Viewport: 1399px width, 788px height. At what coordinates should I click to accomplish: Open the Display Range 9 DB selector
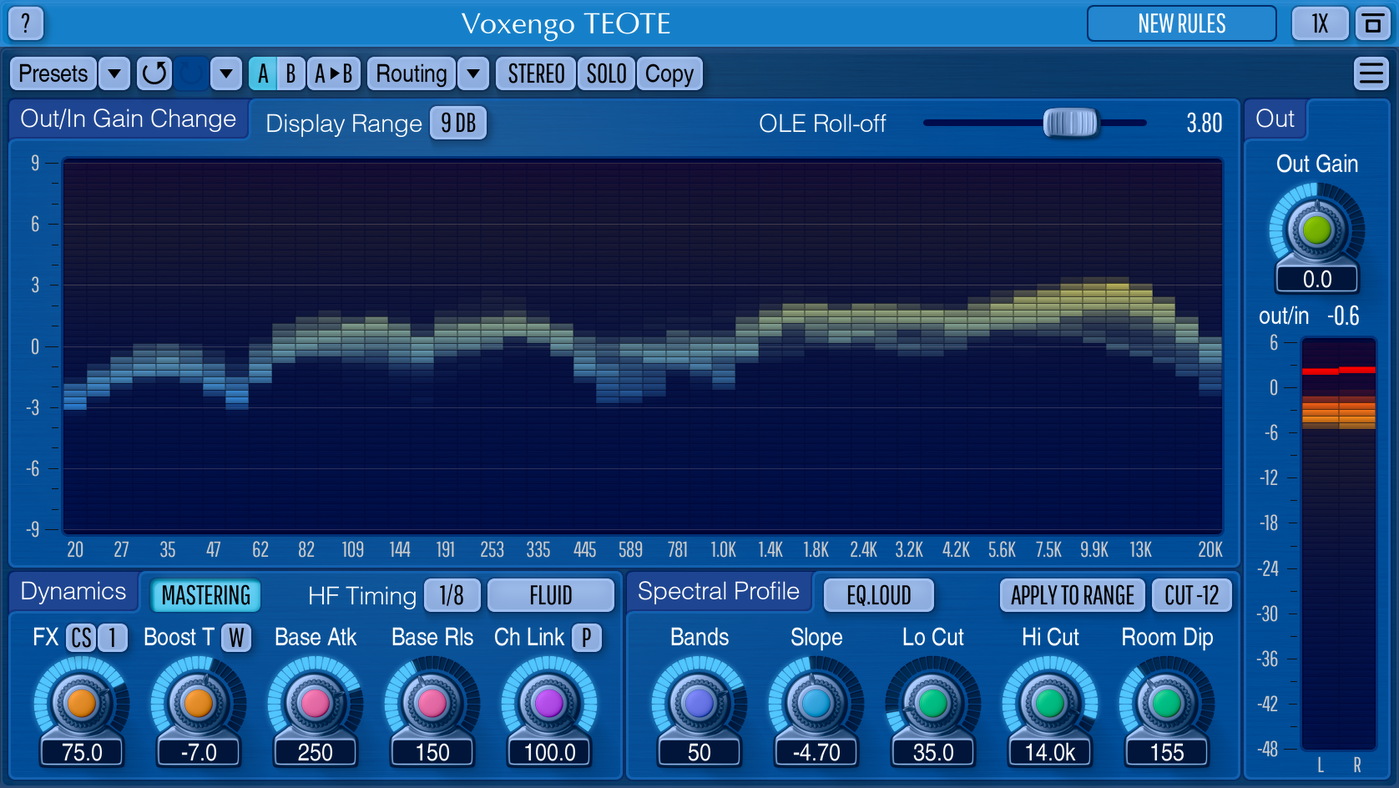coord(458,123)
